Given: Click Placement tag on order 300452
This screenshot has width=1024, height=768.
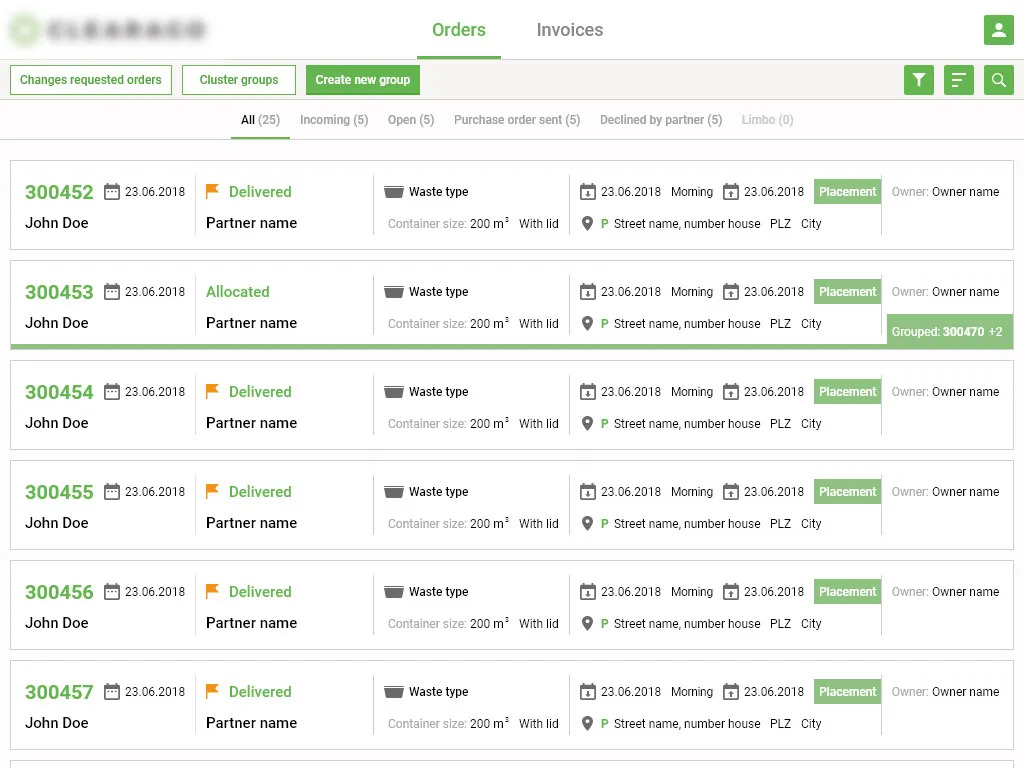Looking at the screenshot, I should click(847, 192).
